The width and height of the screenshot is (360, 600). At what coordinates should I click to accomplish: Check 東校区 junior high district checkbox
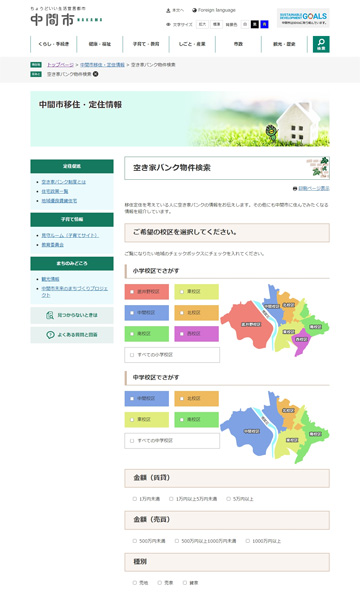[x=132, y=419]
